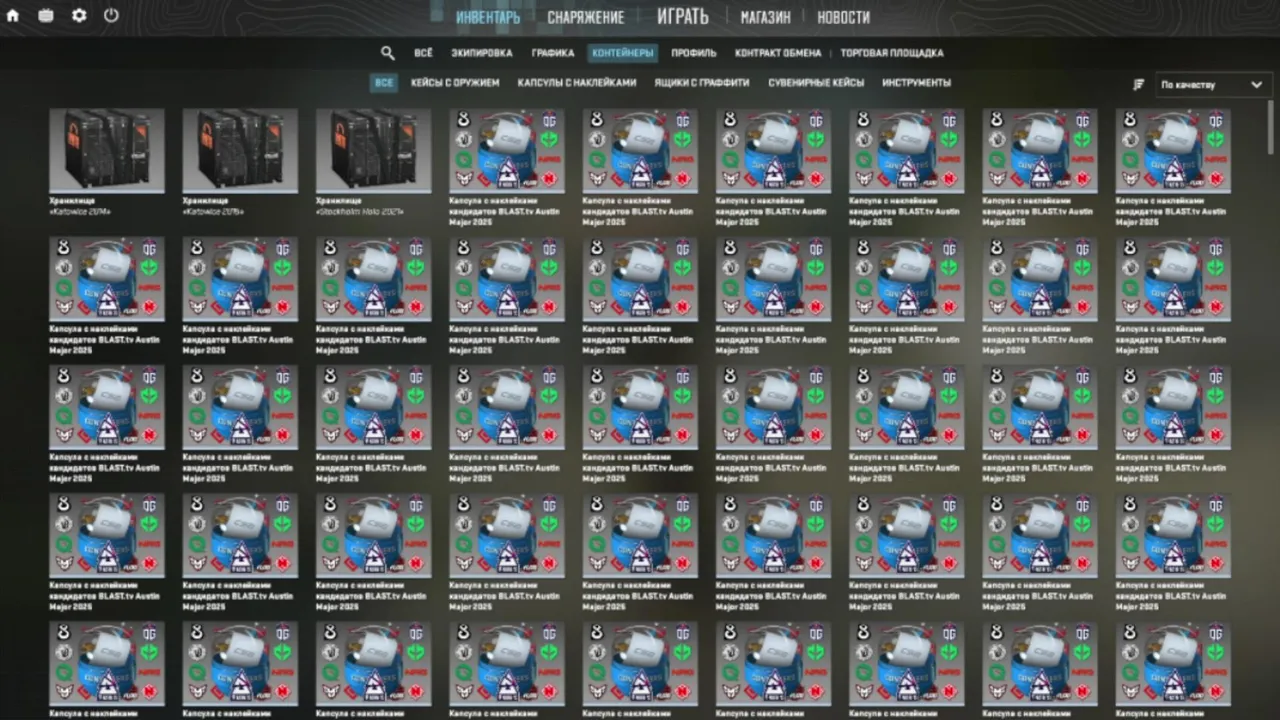The height and width of the screenshot is (720, 1280).
Task: Open the Stockholm Holo 2021 storage unit
Action: pos(373,149)
